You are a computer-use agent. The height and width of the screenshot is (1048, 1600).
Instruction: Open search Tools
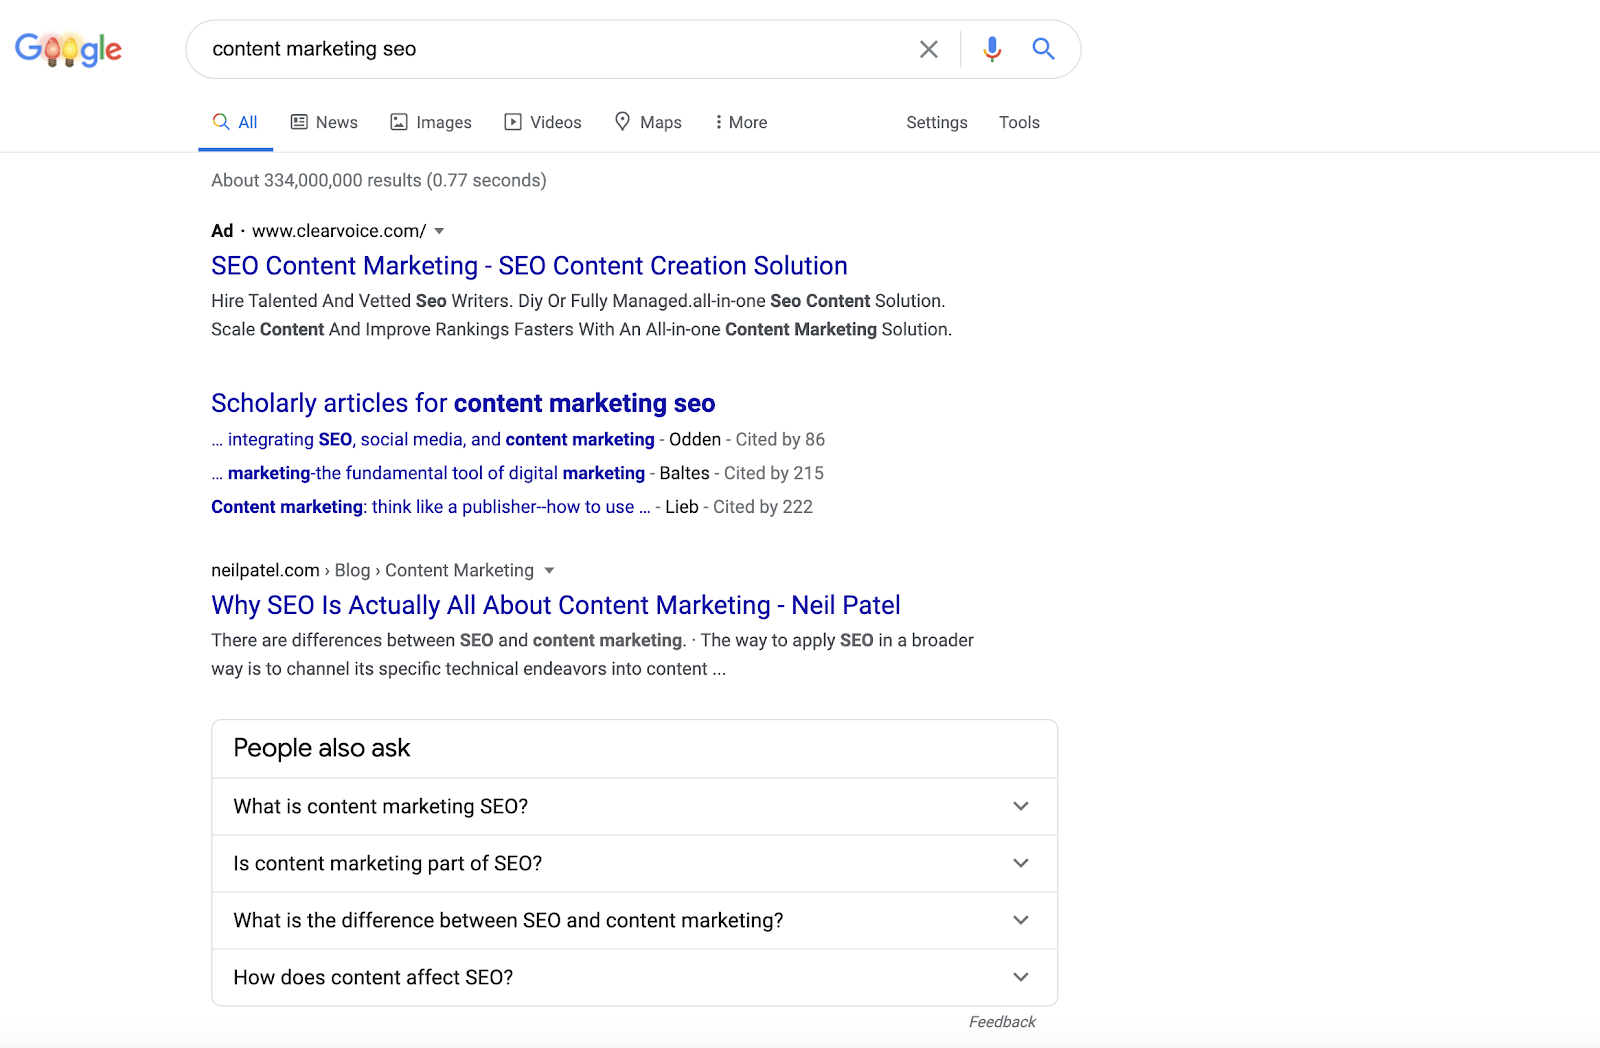(1019, 122)
